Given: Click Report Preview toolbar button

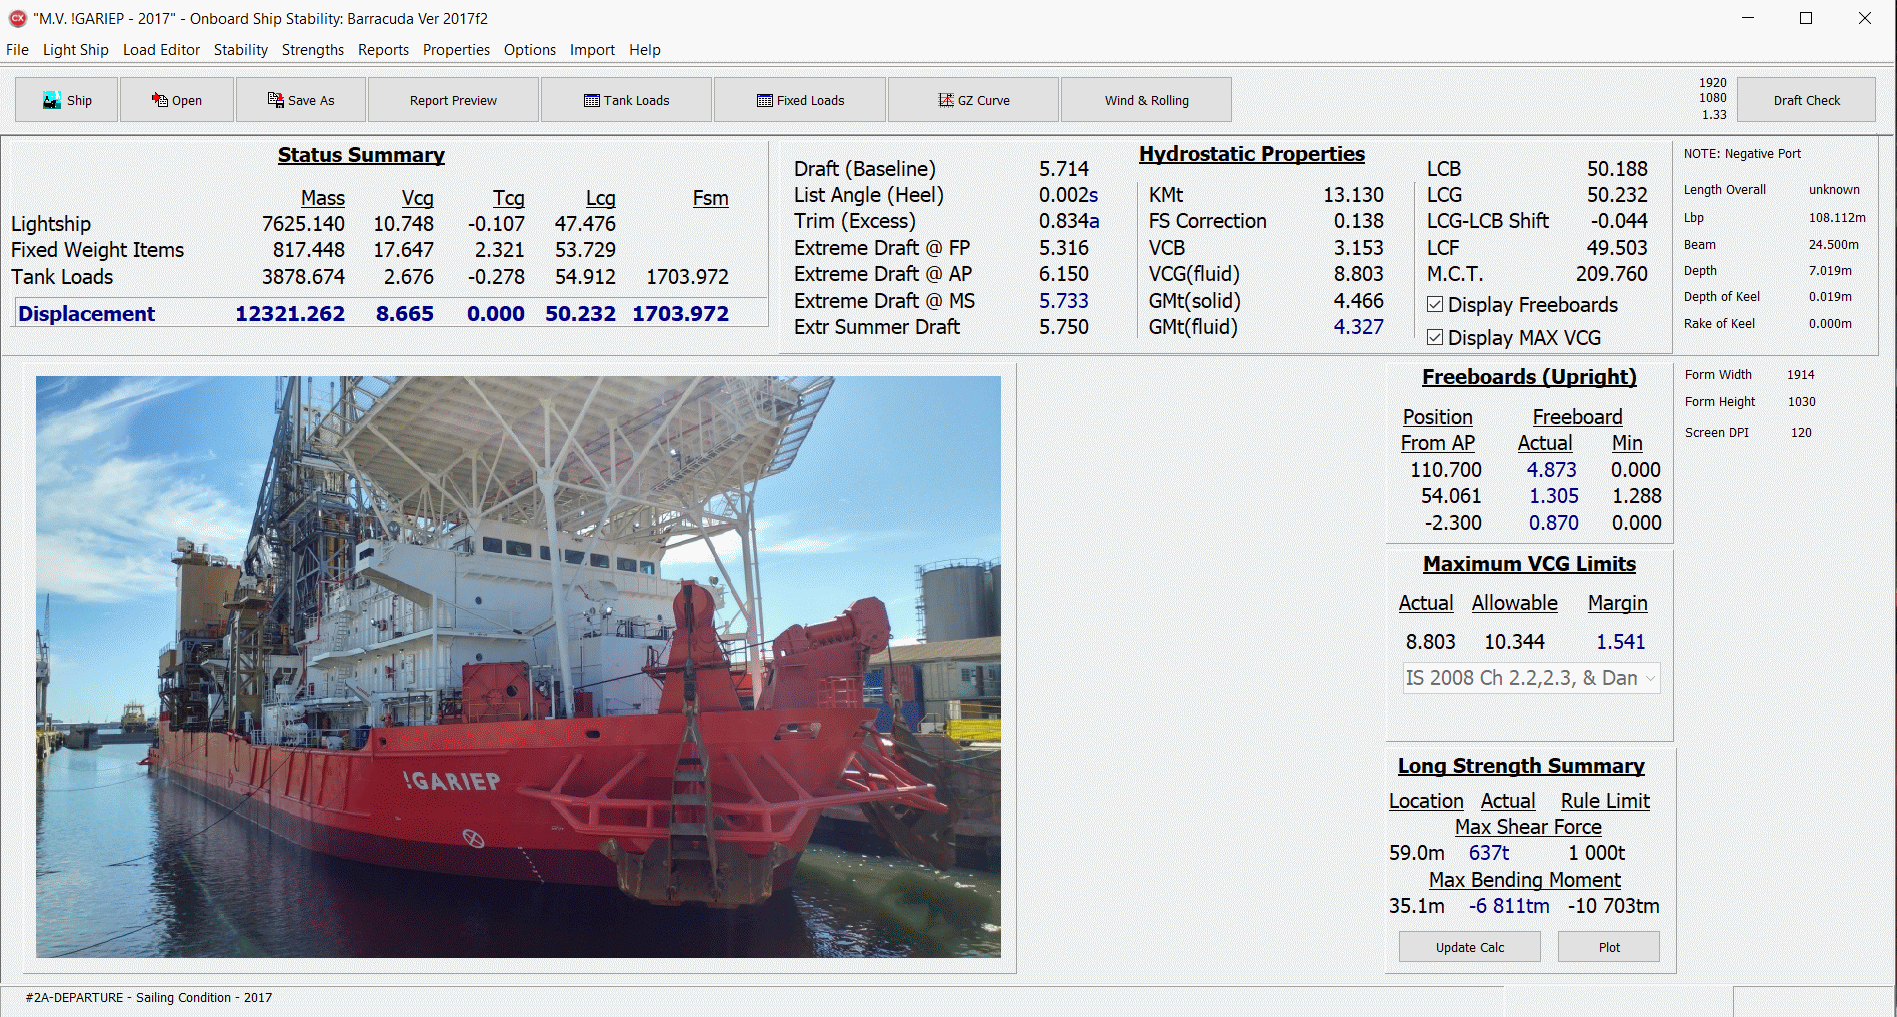Looking at the screenshot, I should tap(453, 101).
